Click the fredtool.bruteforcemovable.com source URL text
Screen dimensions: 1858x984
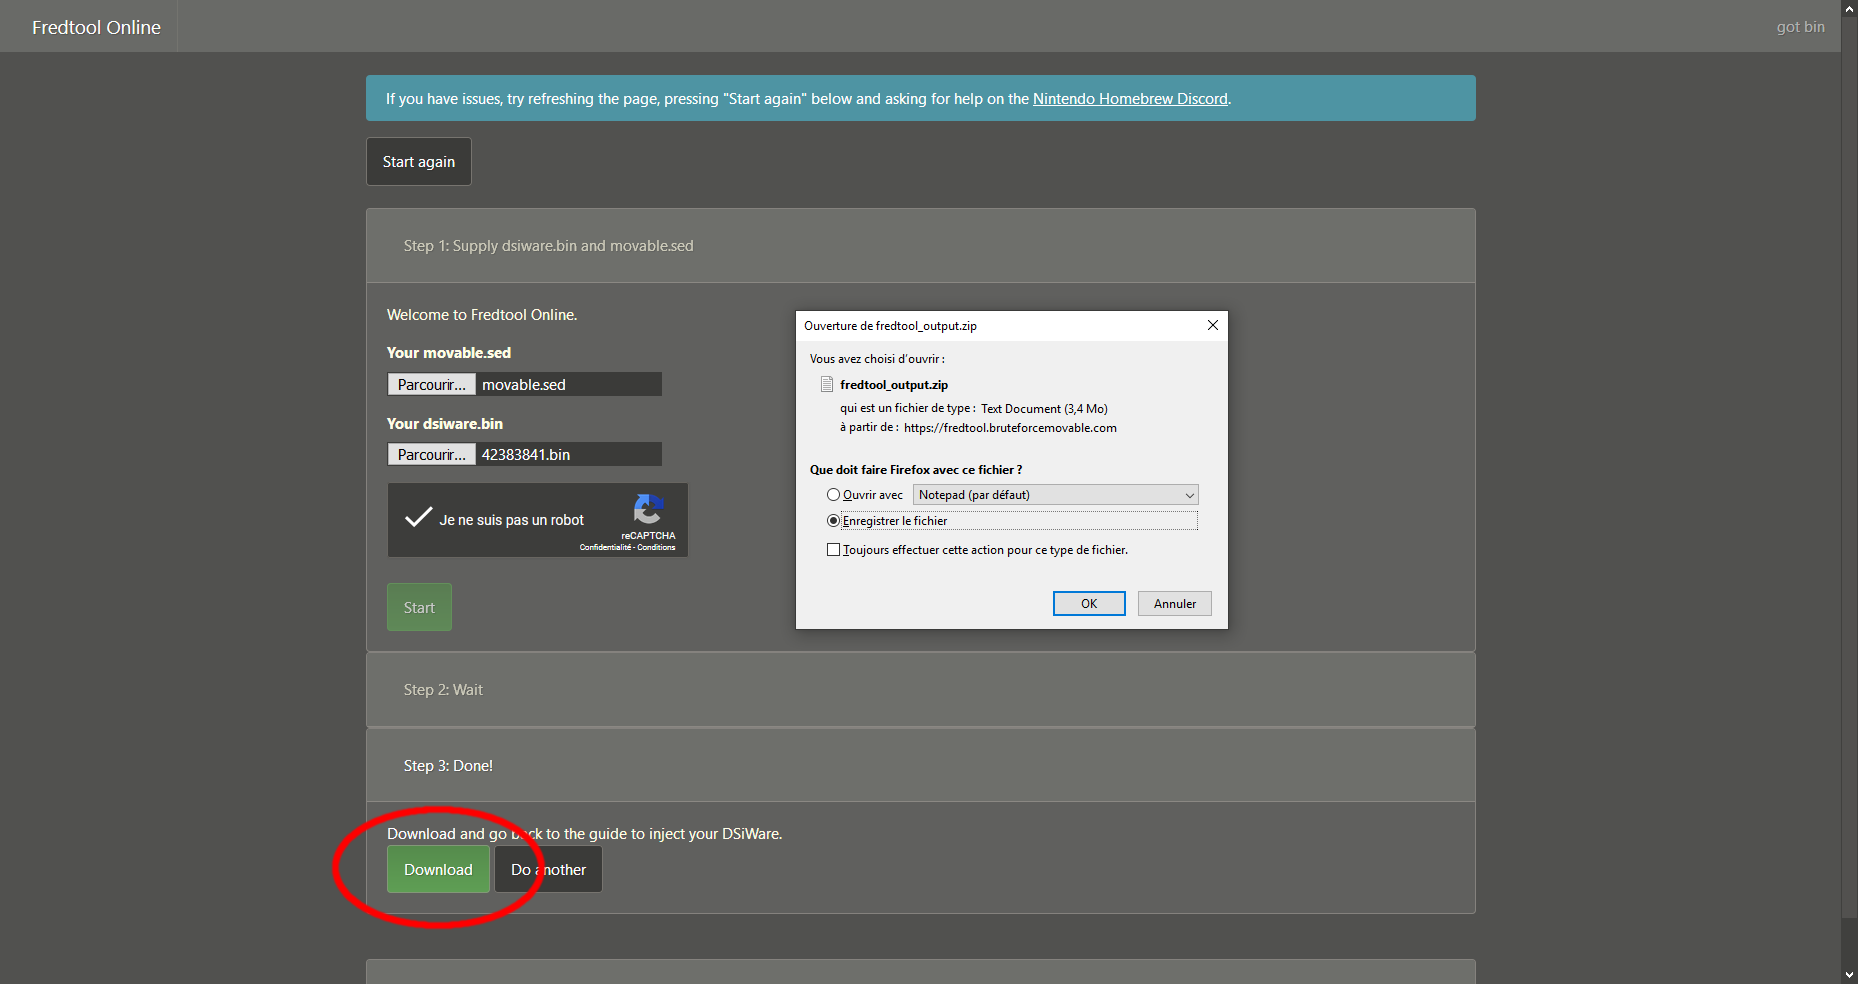[x=1010, y=428]
